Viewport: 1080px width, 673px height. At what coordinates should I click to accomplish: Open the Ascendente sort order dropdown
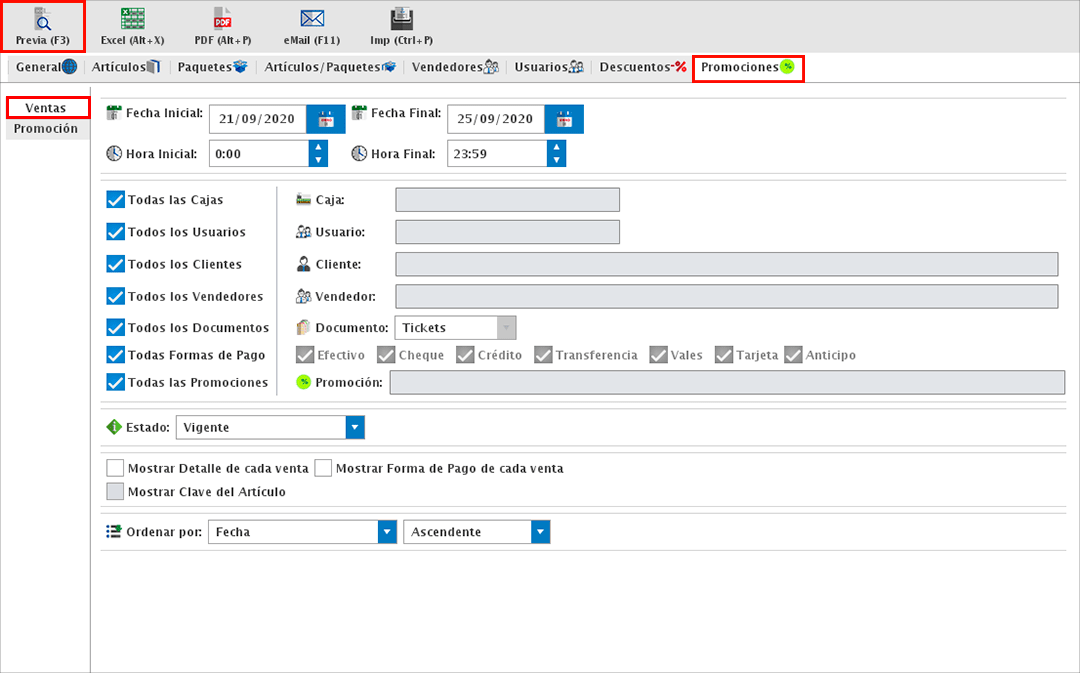(x=540, y=532)
